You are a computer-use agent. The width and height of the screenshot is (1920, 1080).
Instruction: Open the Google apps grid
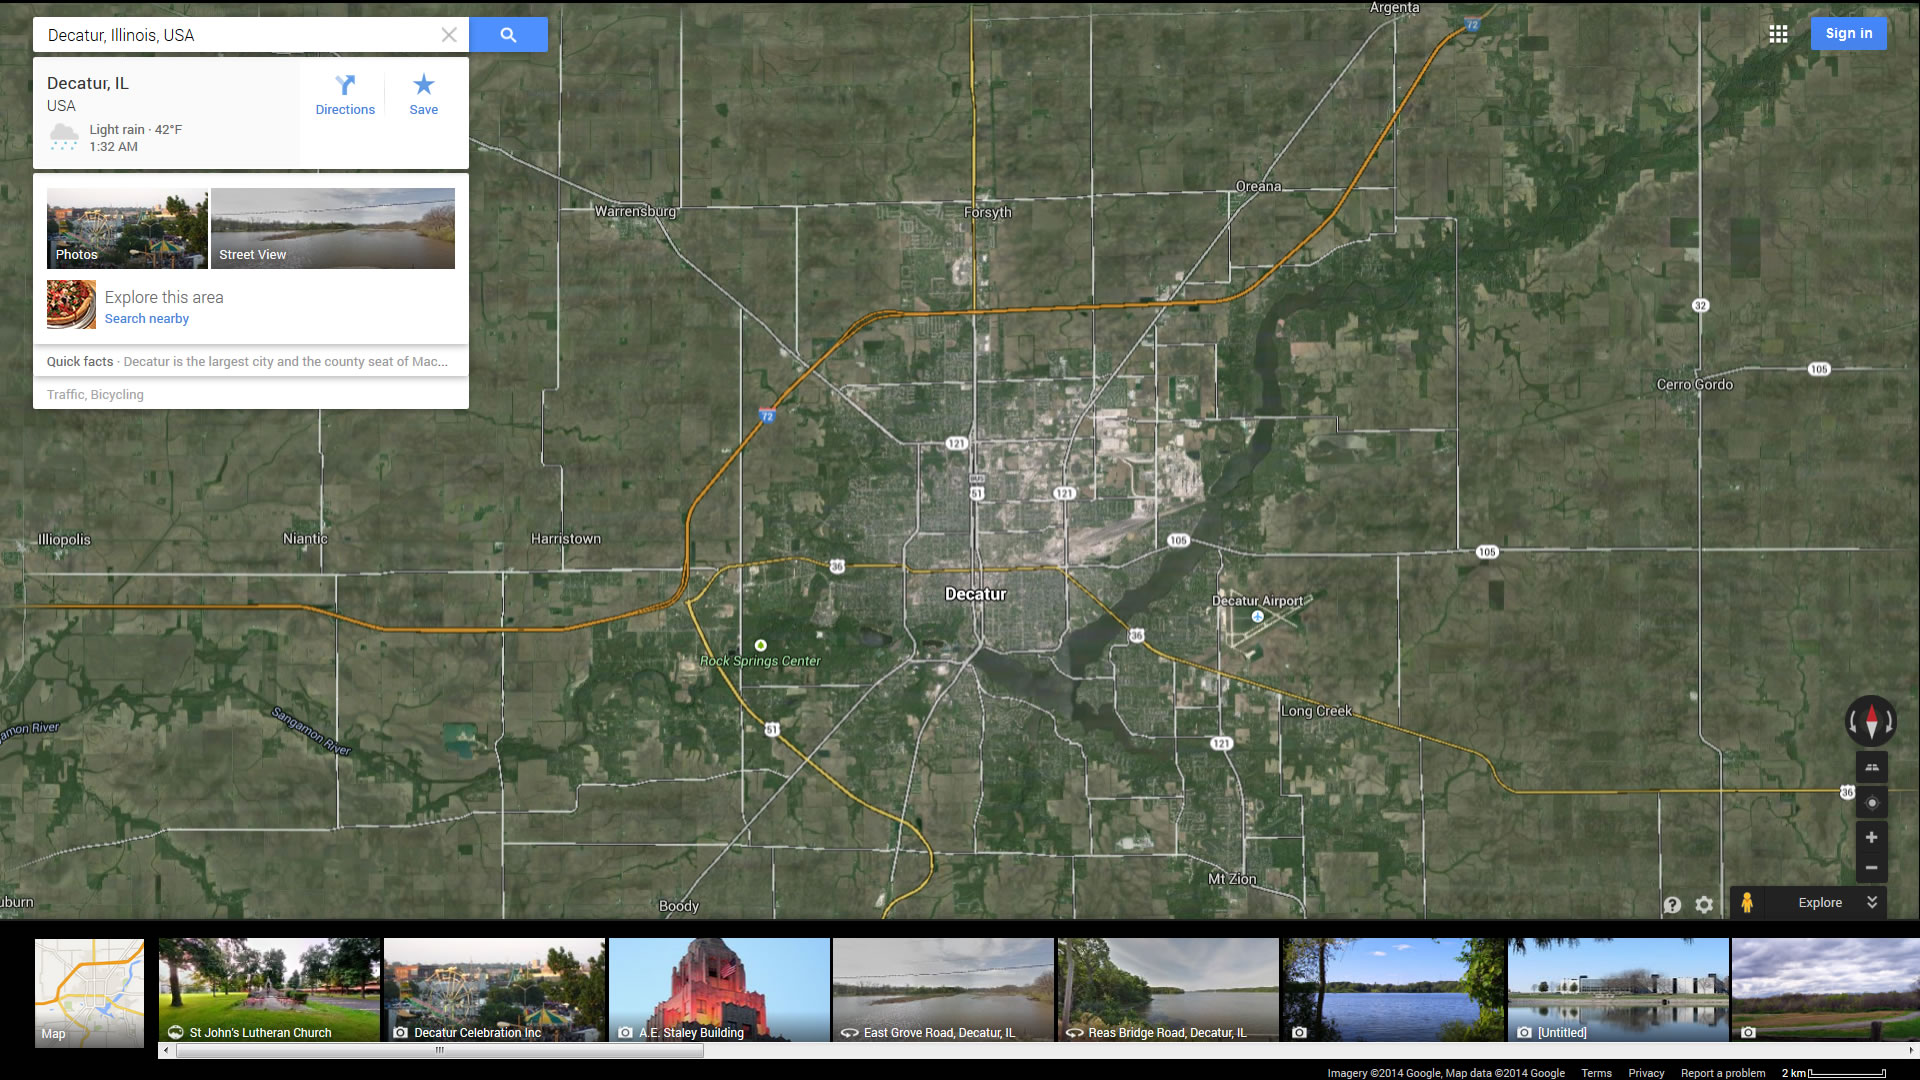(x=1778, y=34)
